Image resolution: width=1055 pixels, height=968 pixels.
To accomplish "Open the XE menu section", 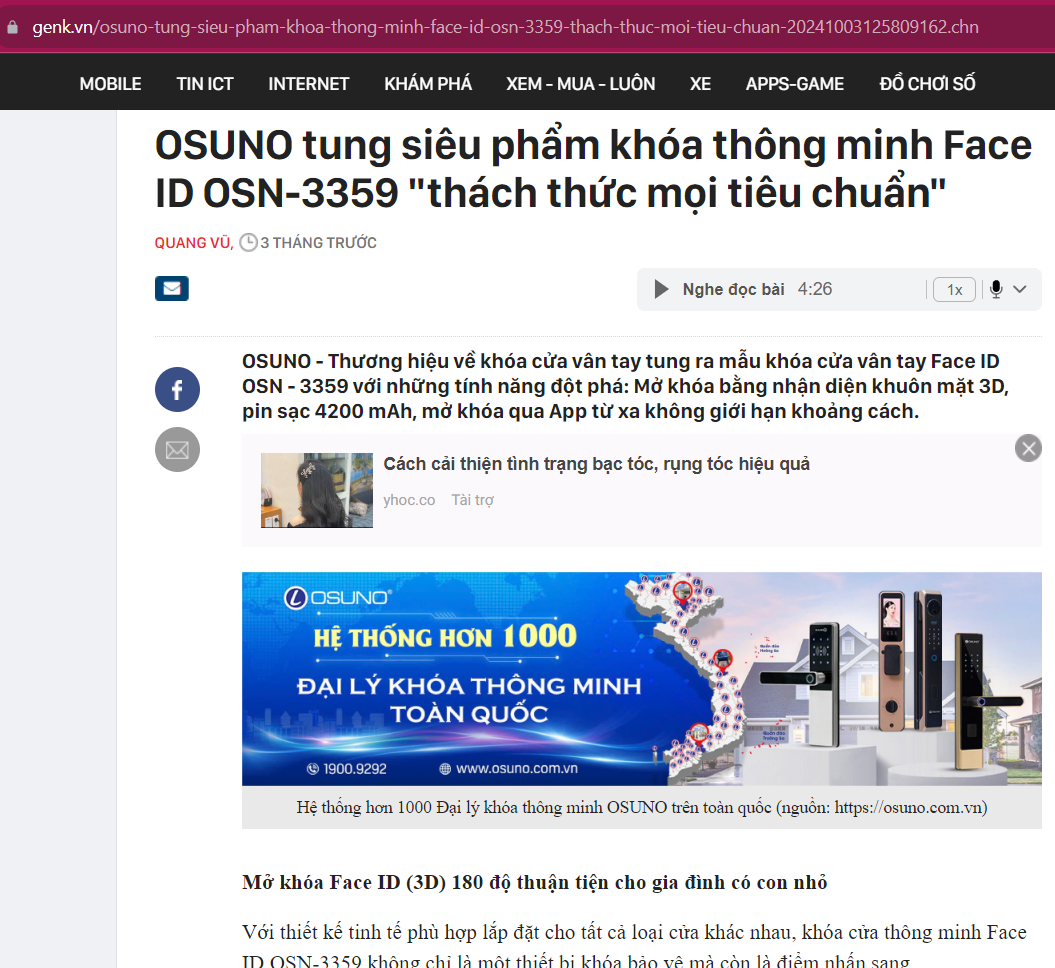I will (x=700, y=84).
